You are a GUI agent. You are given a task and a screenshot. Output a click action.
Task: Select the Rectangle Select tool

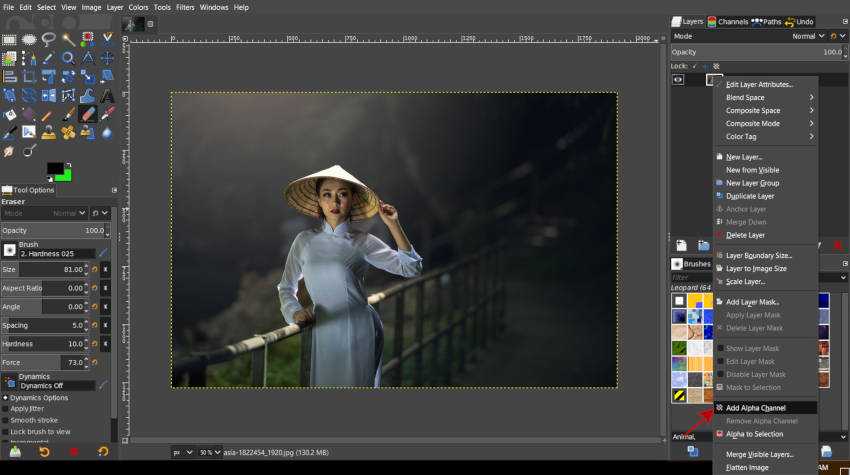pyautogui.click(x=9, y=40)
